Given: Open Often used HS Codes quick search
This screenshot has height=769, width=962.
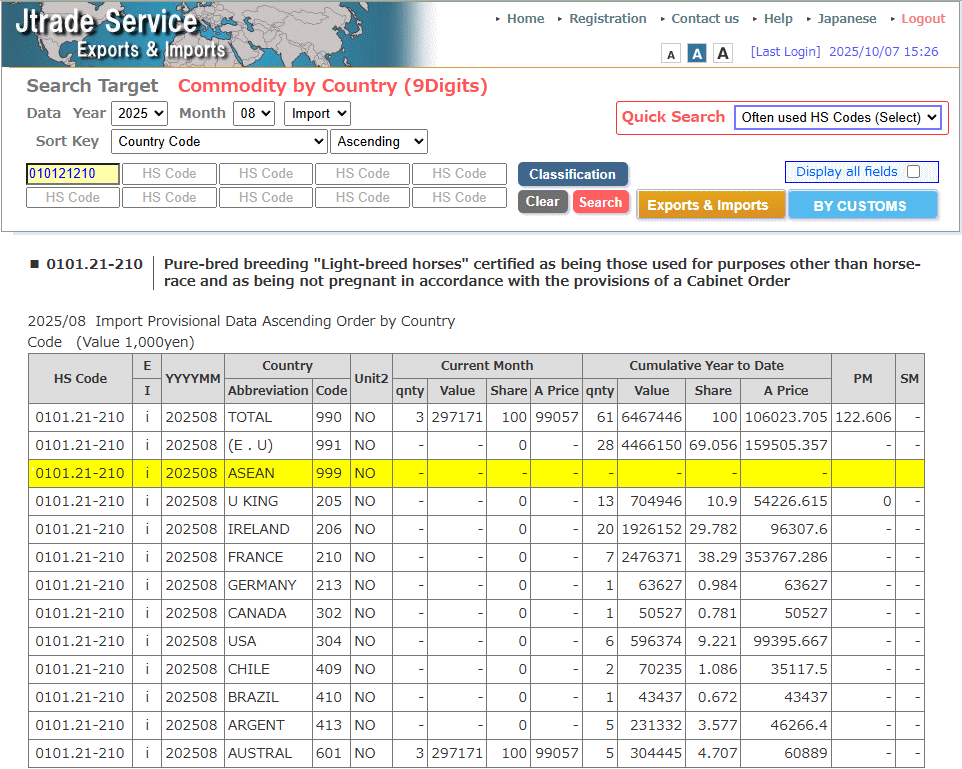Looking at the screenshot, I should click(x=838, y=118).
